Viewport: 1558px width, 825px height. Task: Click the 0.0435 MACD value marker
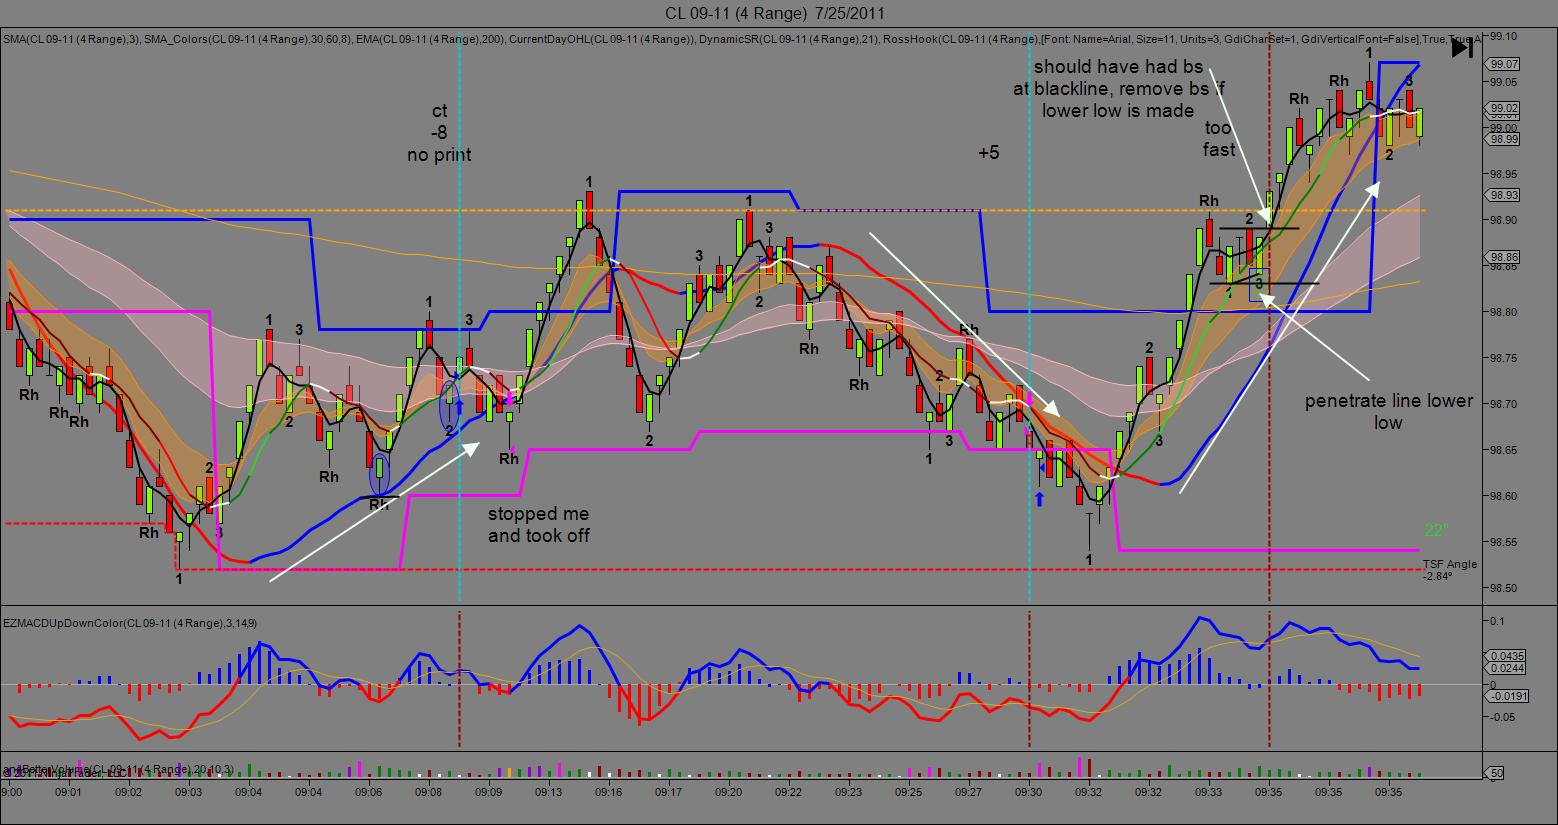[x=1508, y=655]
